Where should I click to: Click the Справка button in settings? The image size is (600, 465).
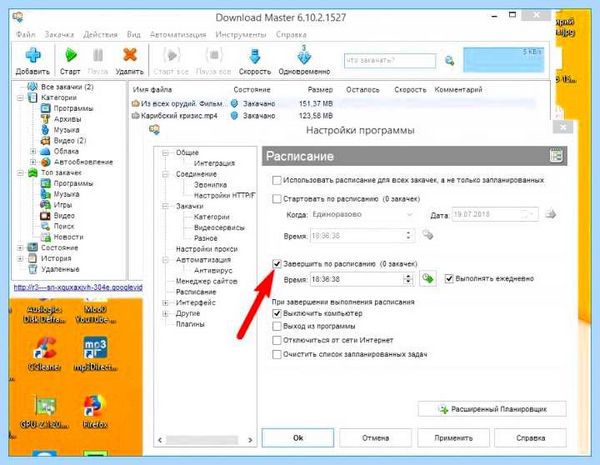point(530,437)
